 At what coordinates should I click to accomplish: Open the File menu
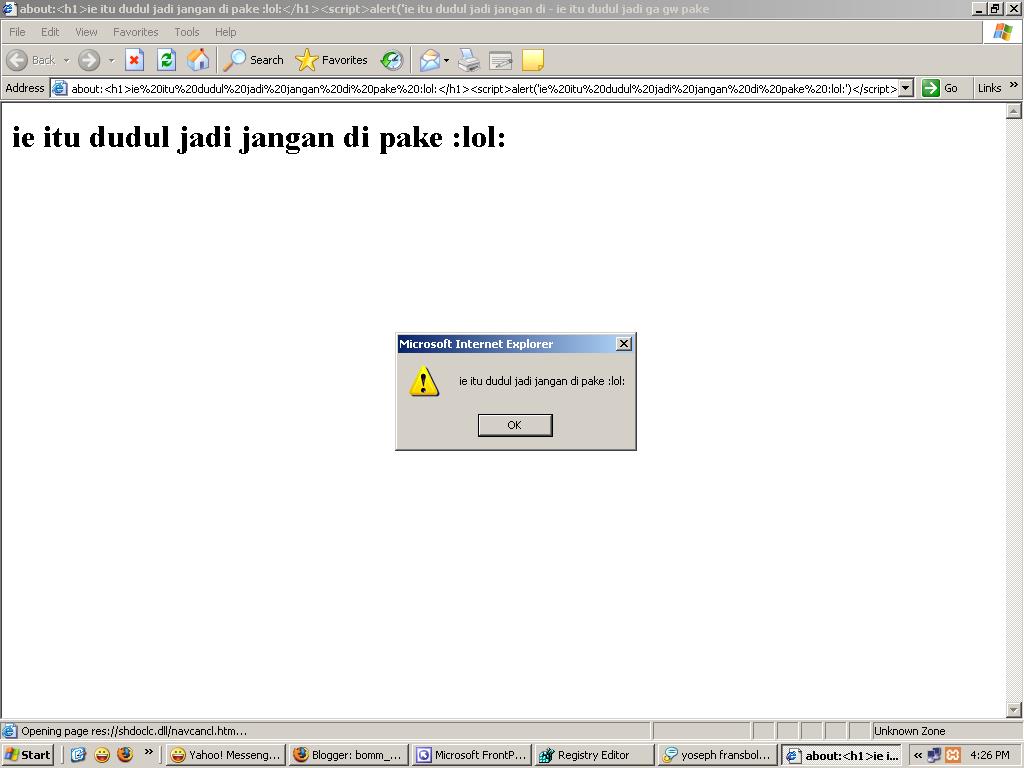click(17, 32)
